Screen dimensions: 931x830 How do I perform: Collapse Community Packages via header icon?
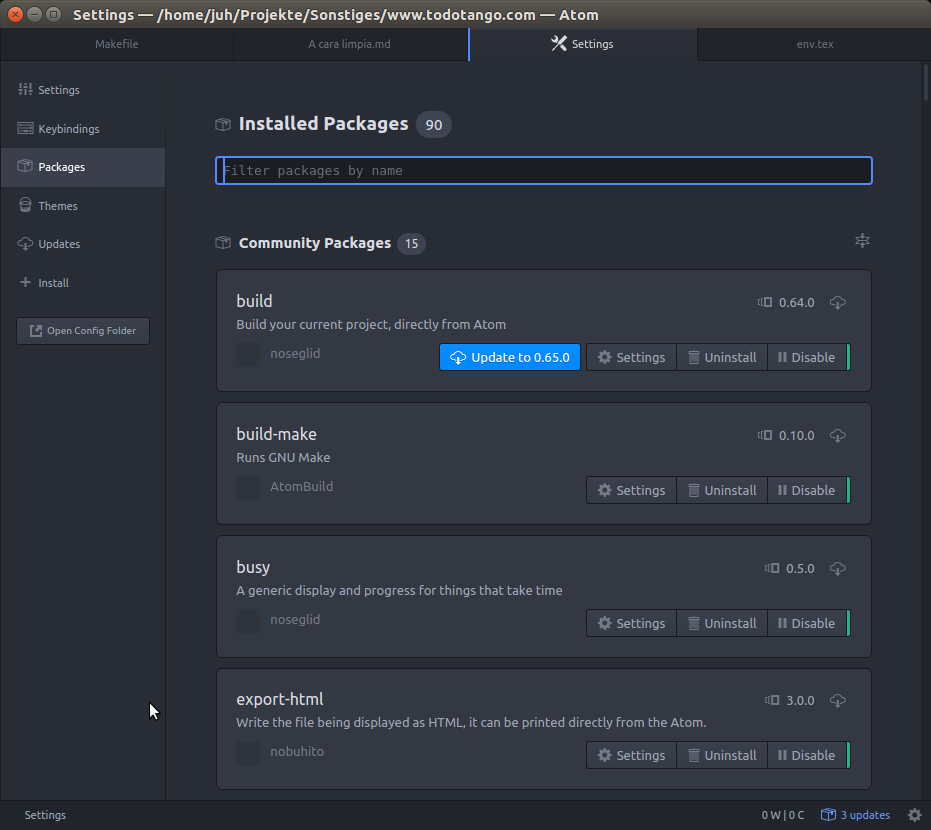point(862,240)
